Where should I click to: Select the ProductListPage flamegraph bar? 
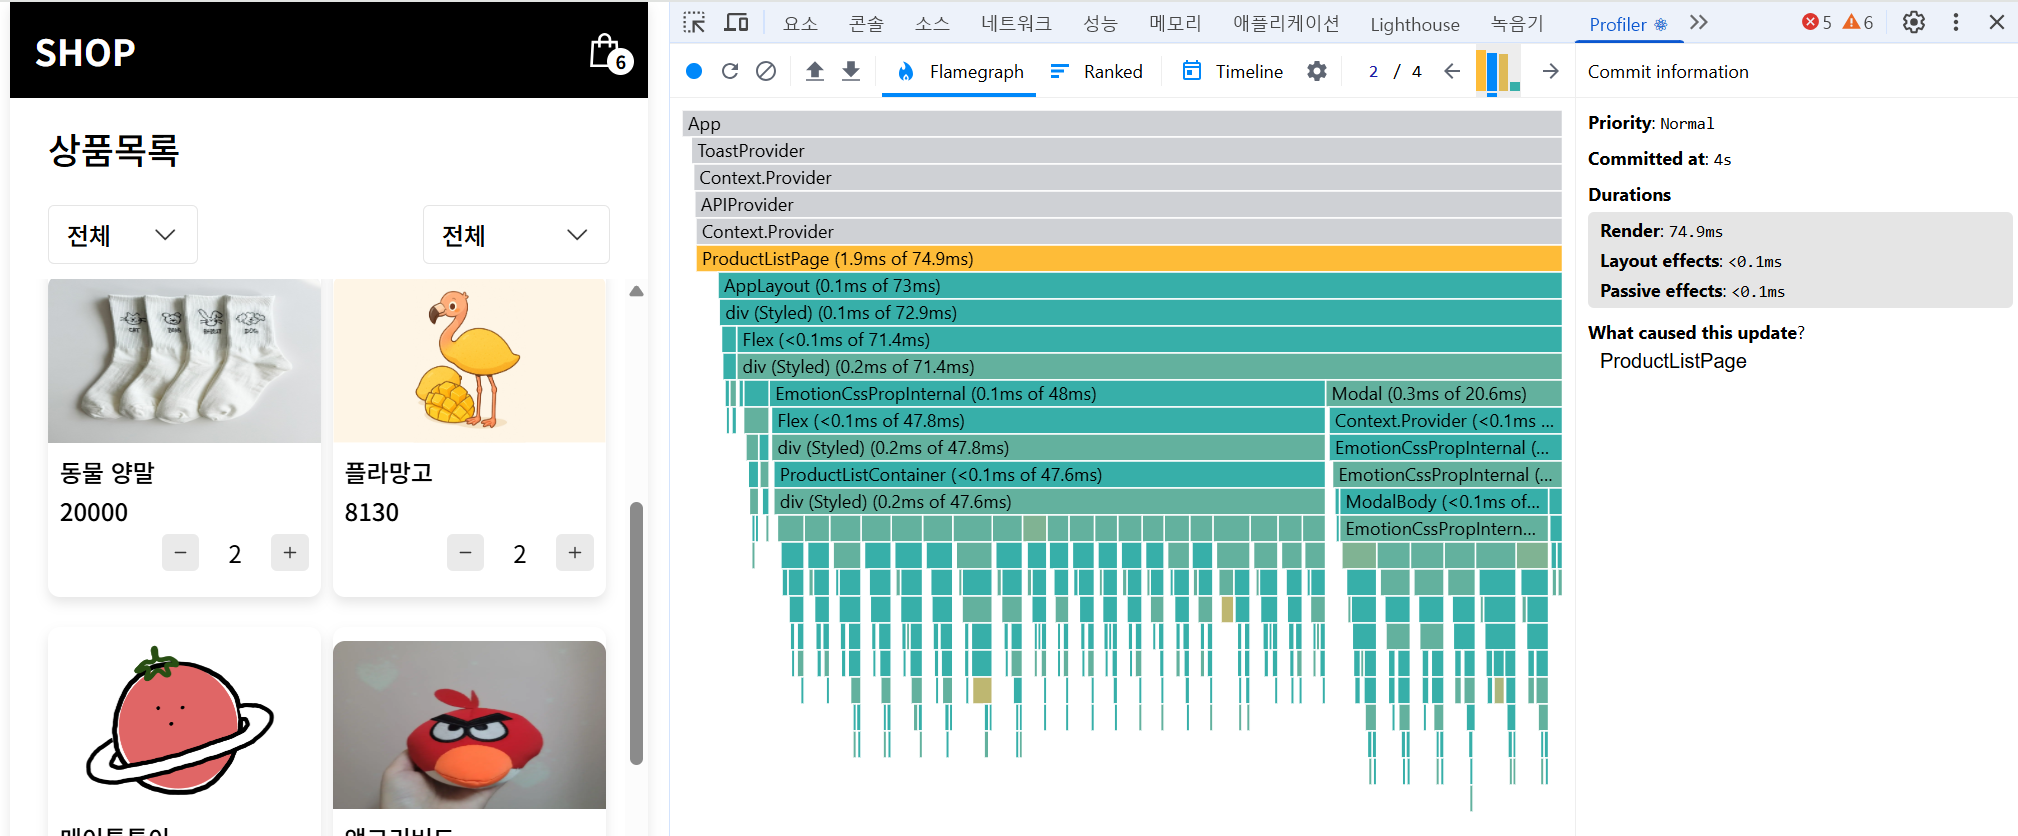click(x=1129, y=259)
